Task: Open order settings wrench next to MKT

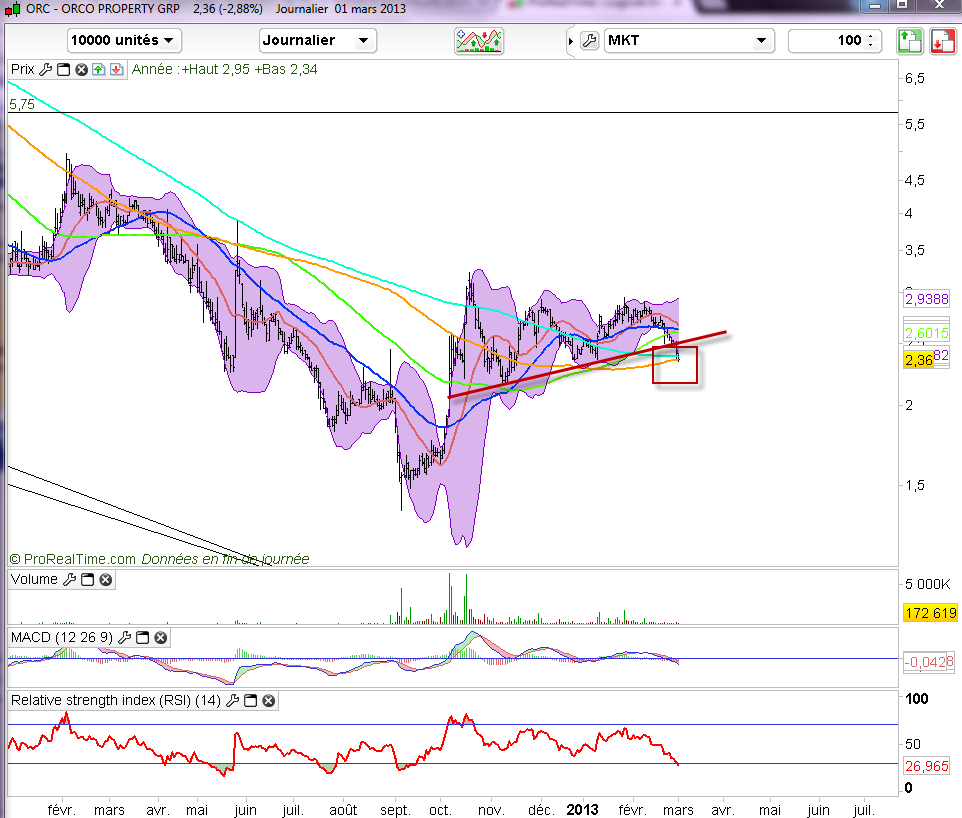Action: (x=588, y=41)
